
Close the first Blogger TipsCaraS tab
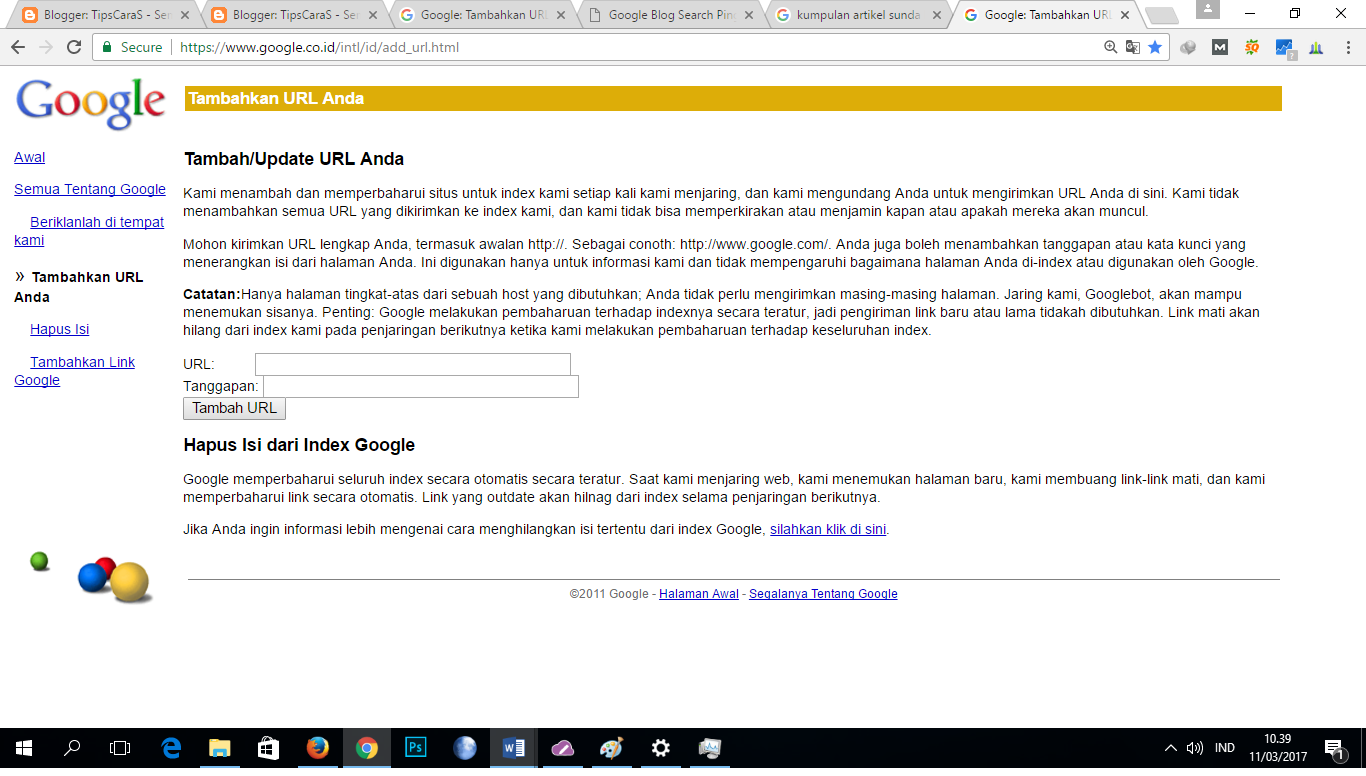pyautogui.click(x=185, y=15)
